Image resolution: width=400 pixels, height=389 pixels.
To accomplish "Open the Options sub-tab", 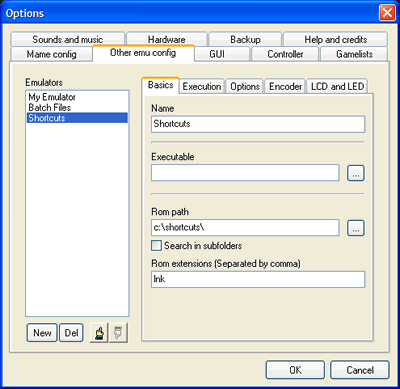I will pyautogui.click(x=245, y=86).
